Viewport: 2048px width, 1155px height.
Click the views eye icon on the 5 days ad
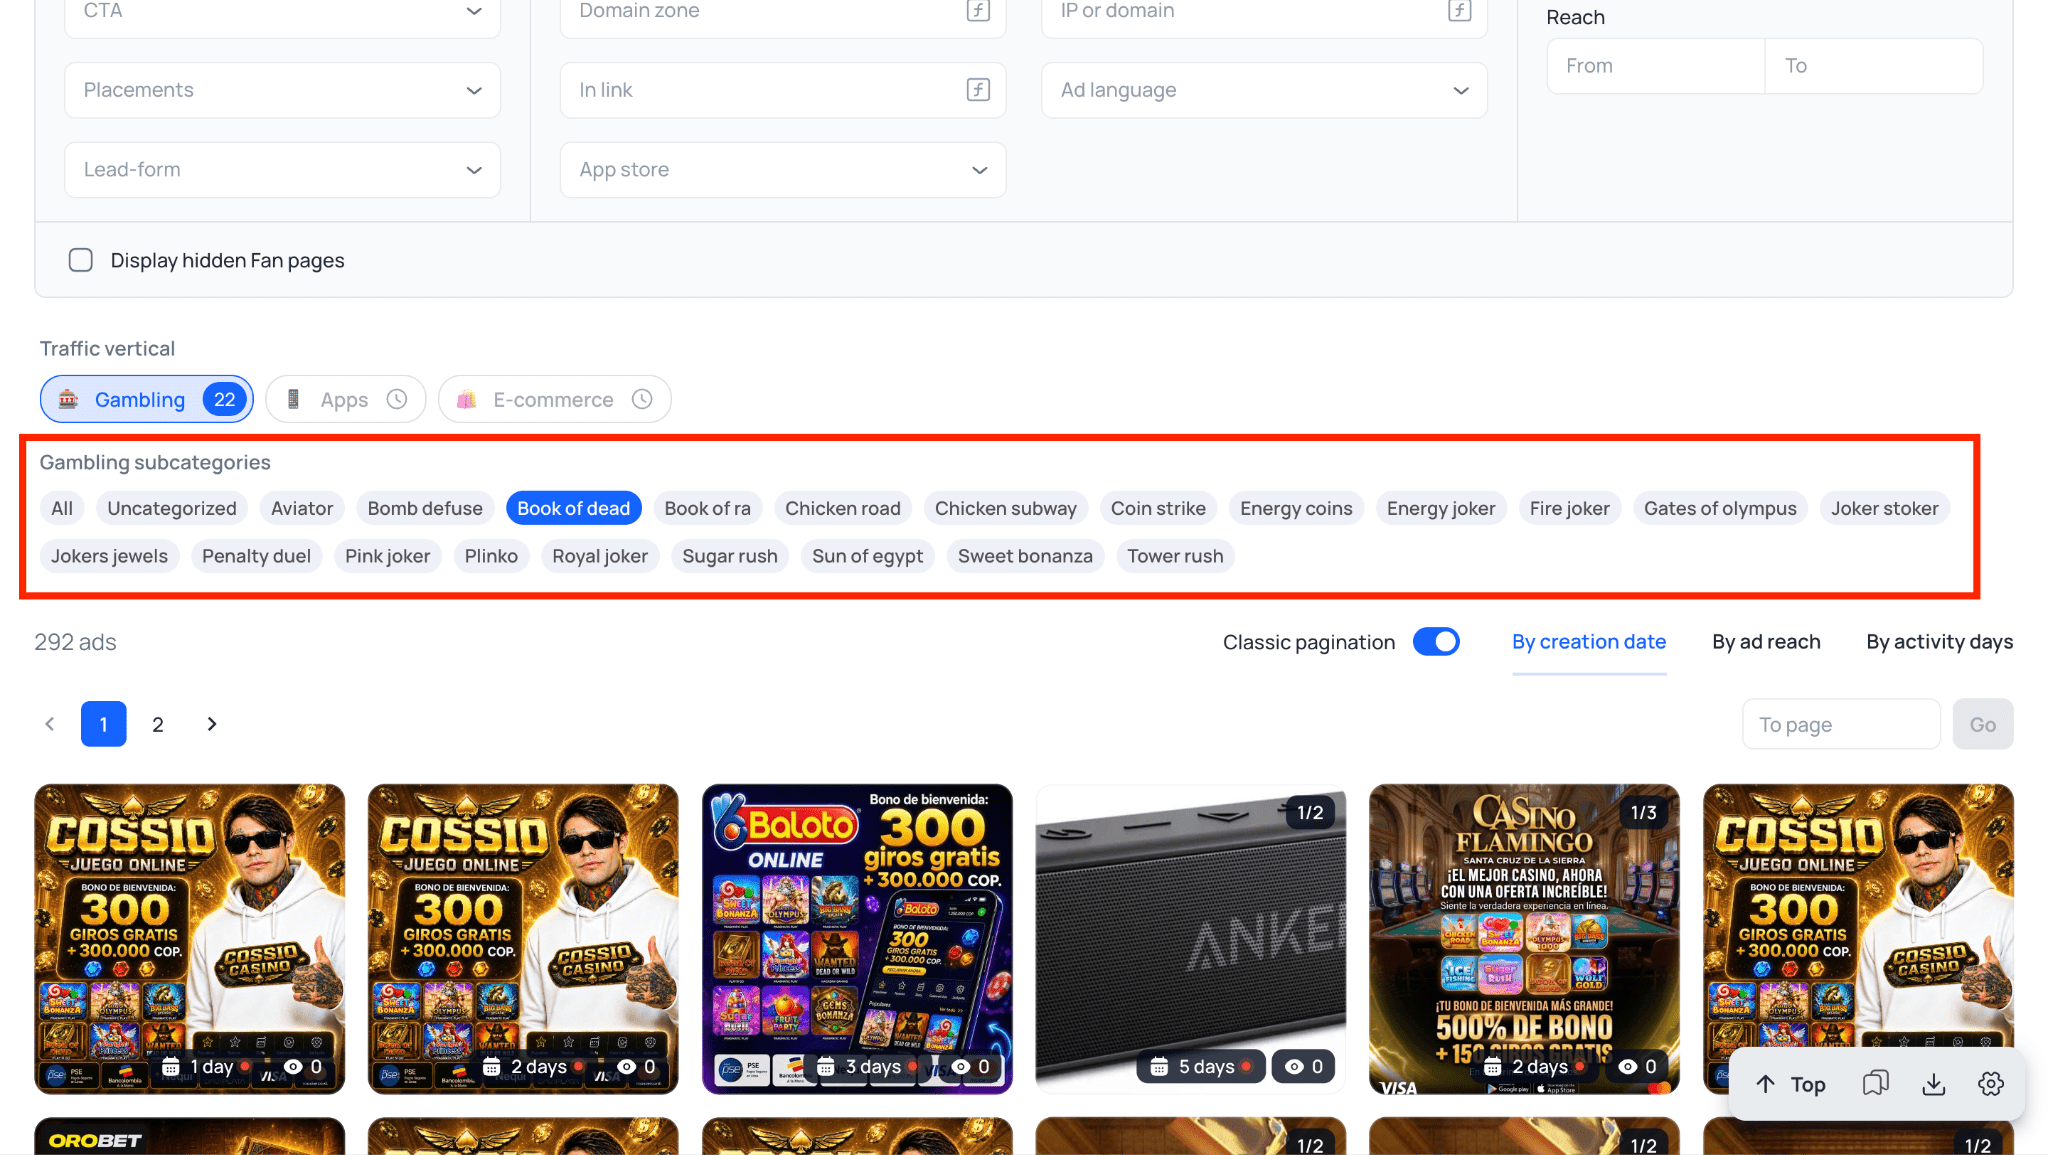1294,1067
